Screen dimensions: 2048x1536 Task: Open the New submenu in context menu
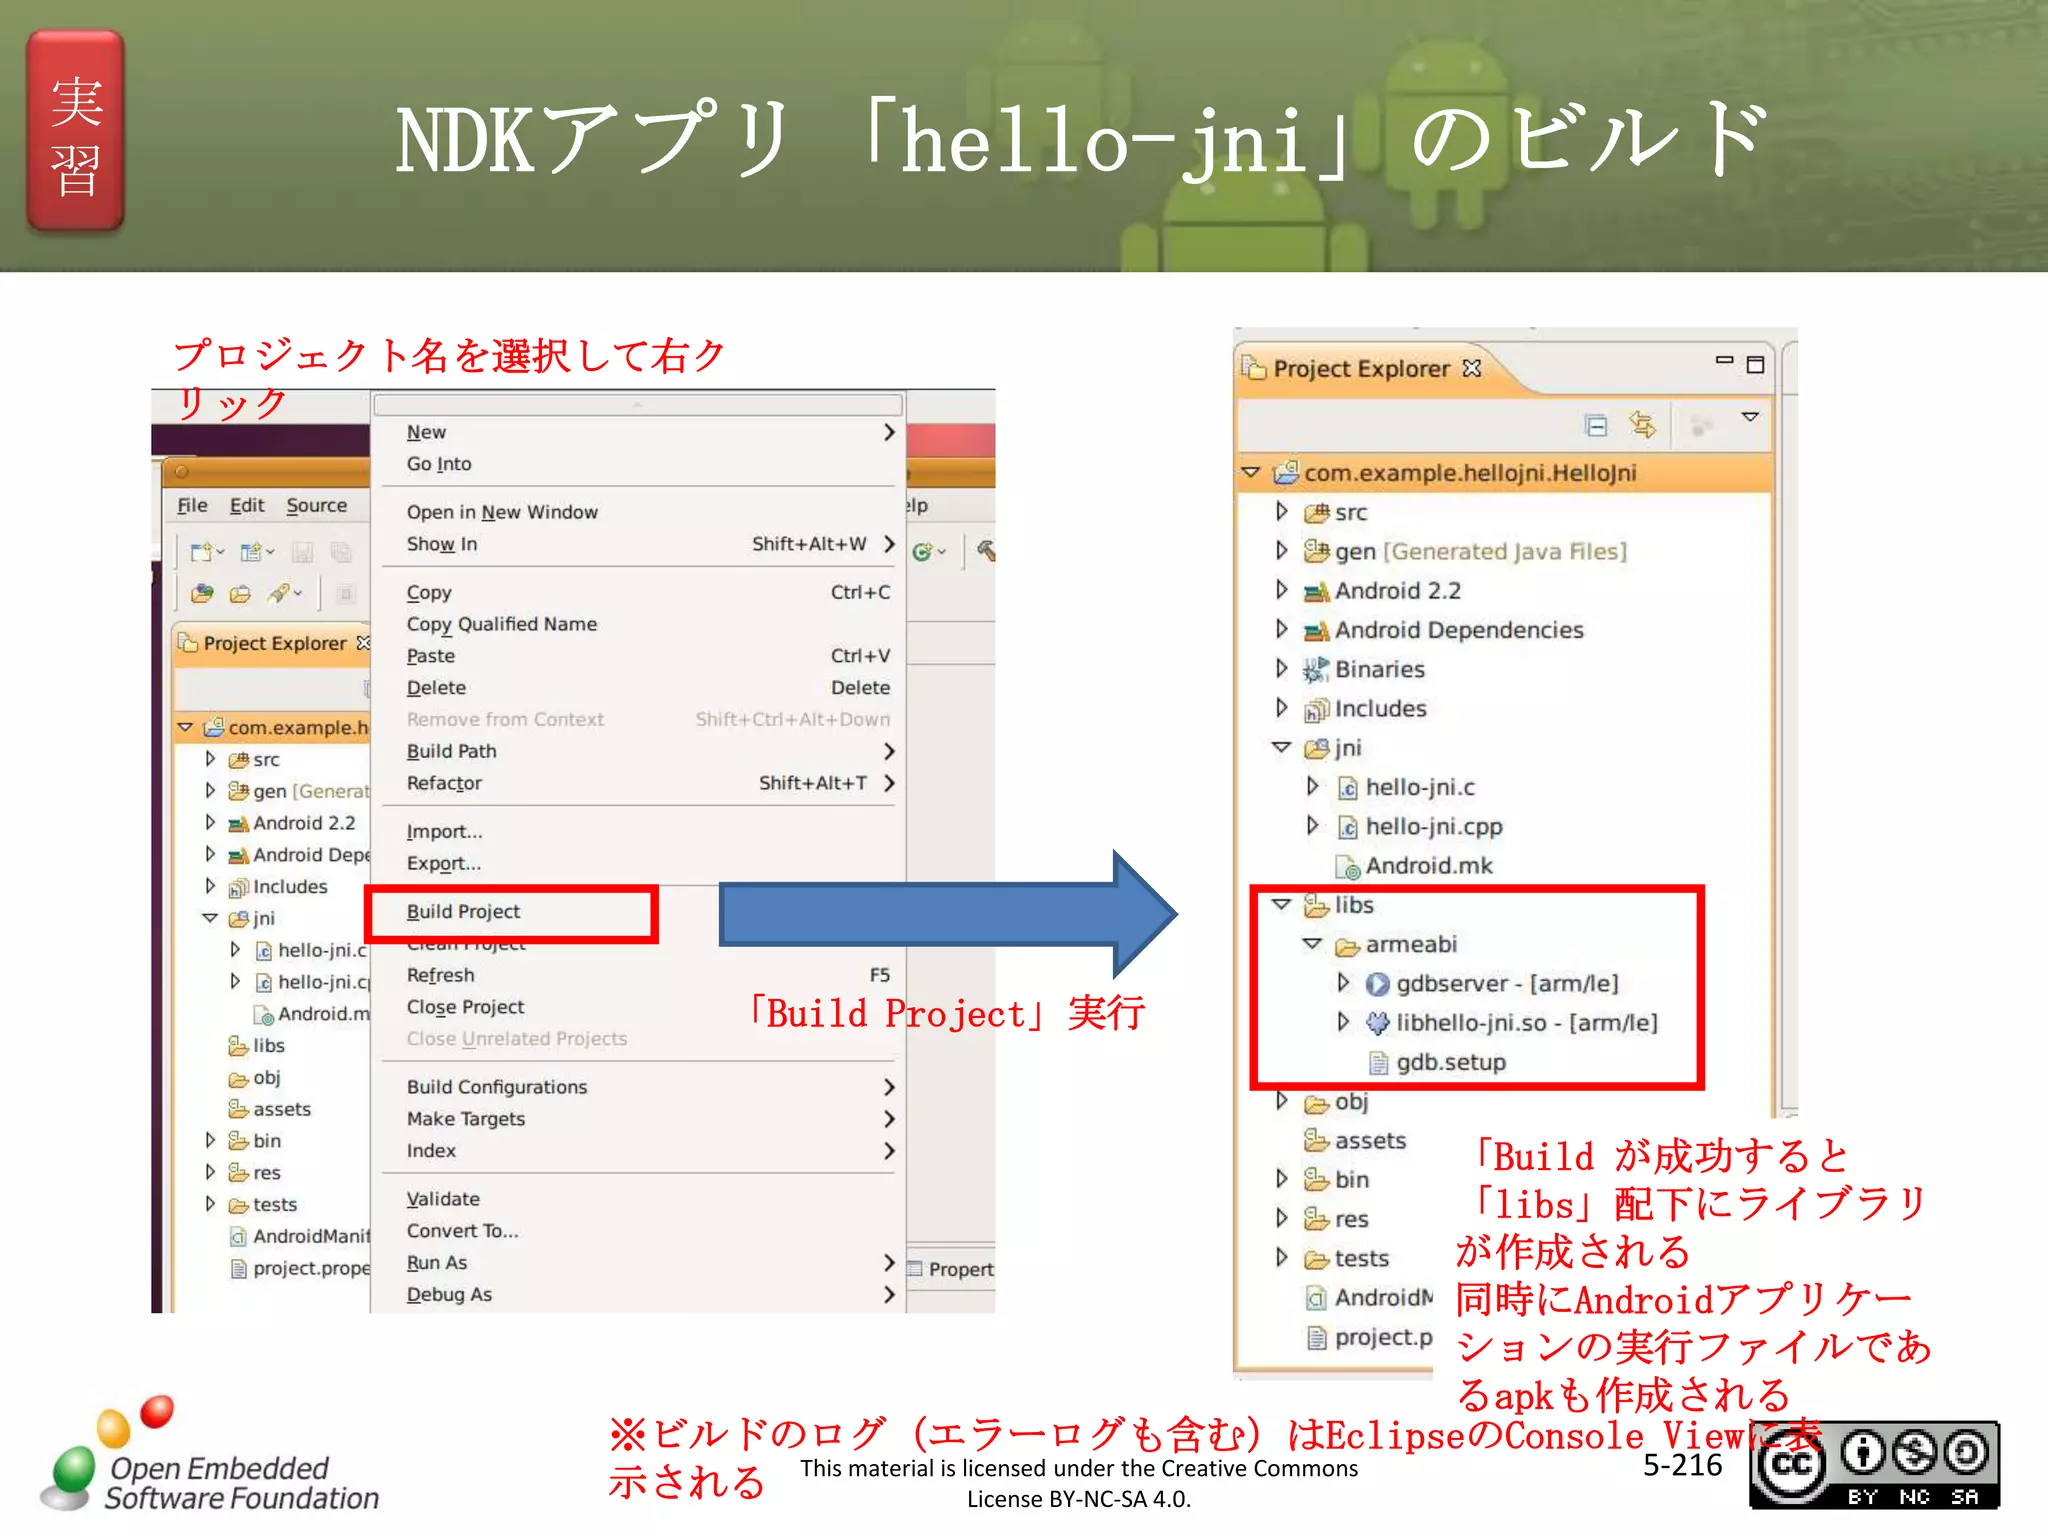pyautogui.click(x=639, y=432)
